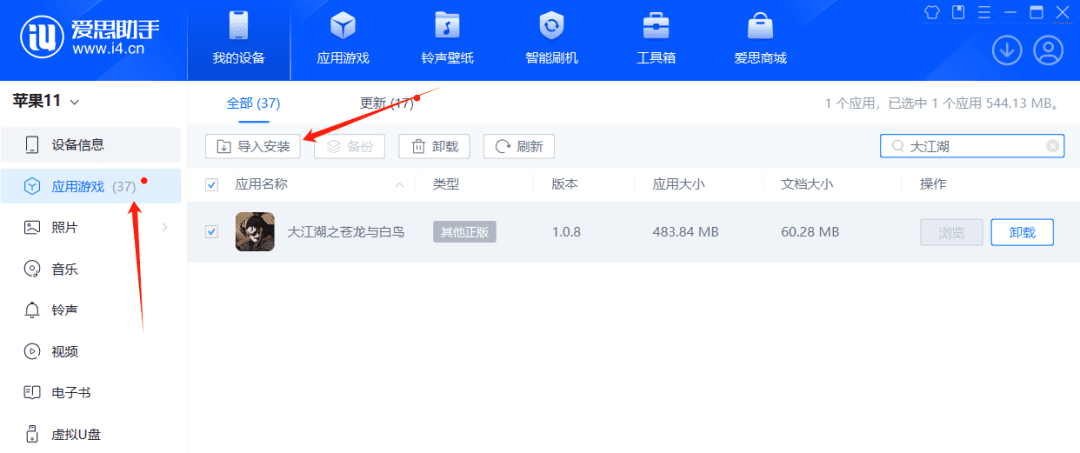
Task: Click the 大江湖 search input field
Action: tap(970, 146)
